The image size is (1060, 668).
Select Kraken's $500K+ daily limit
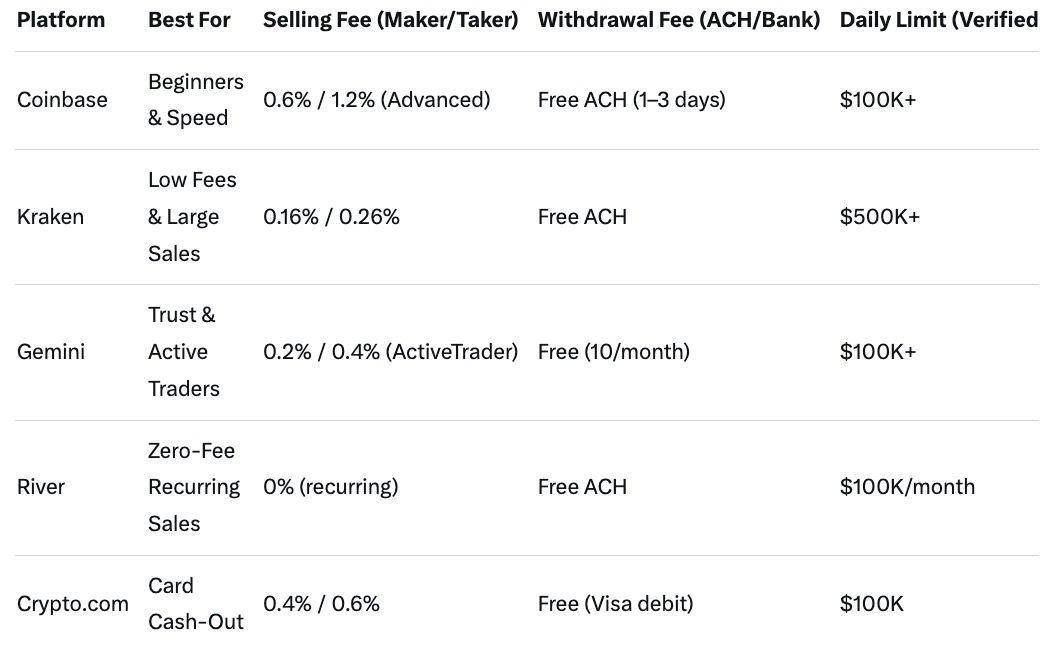pos(879,217)
